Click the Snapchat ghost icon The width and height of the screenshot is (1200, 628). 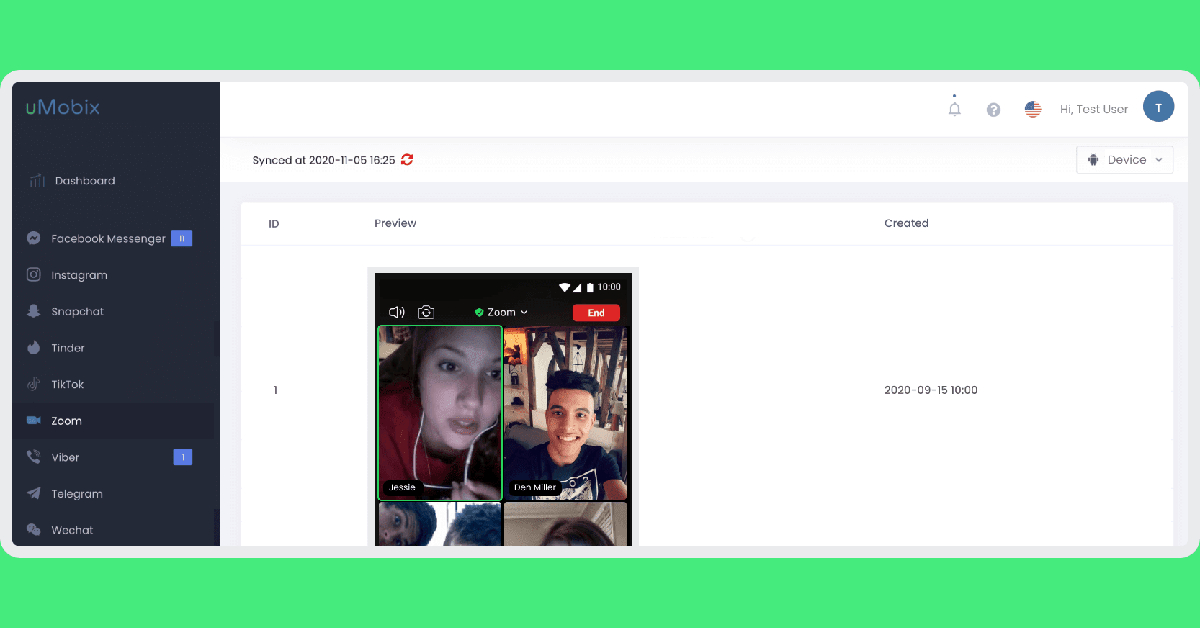tap(34, 311)
